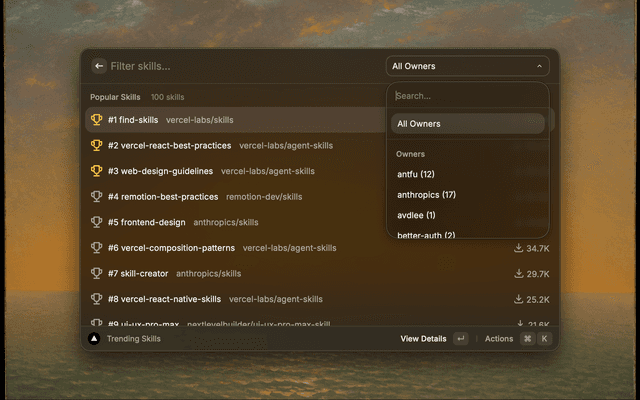Click the dropdown Search field

467,96
